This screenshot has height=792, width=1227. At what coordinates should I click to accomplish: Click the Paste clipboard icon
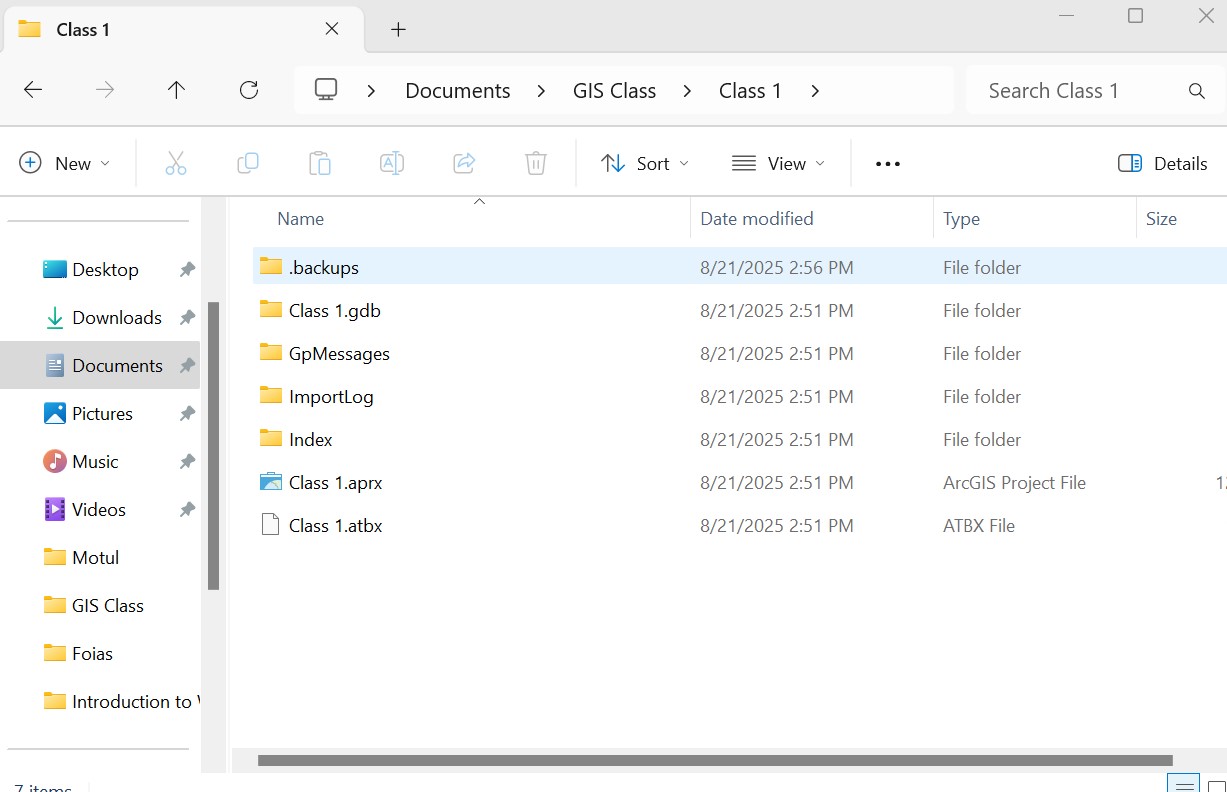pos(320,163)
